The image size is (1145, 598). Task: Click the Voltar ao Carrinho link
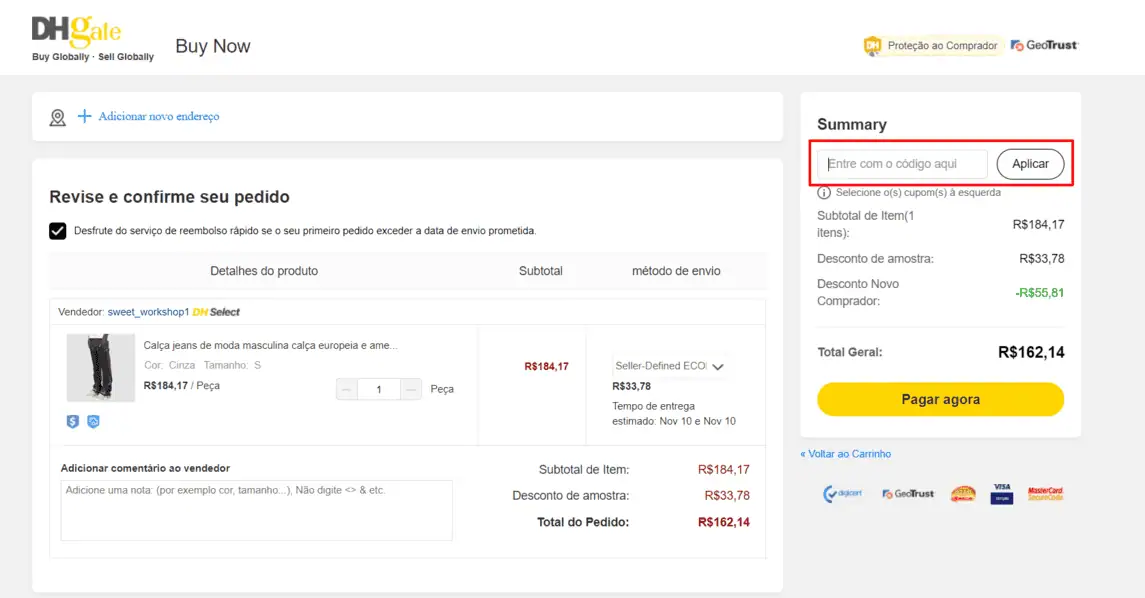click(846, 453)
